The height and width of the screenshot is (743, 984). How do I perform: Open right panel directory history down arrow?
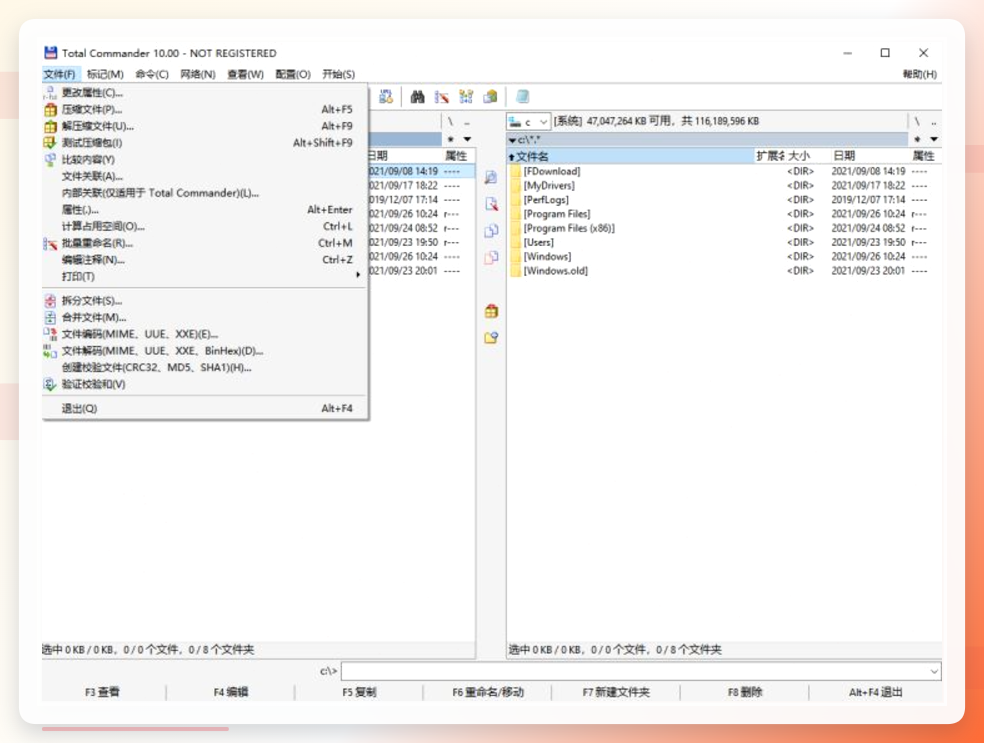pos(934,139)
